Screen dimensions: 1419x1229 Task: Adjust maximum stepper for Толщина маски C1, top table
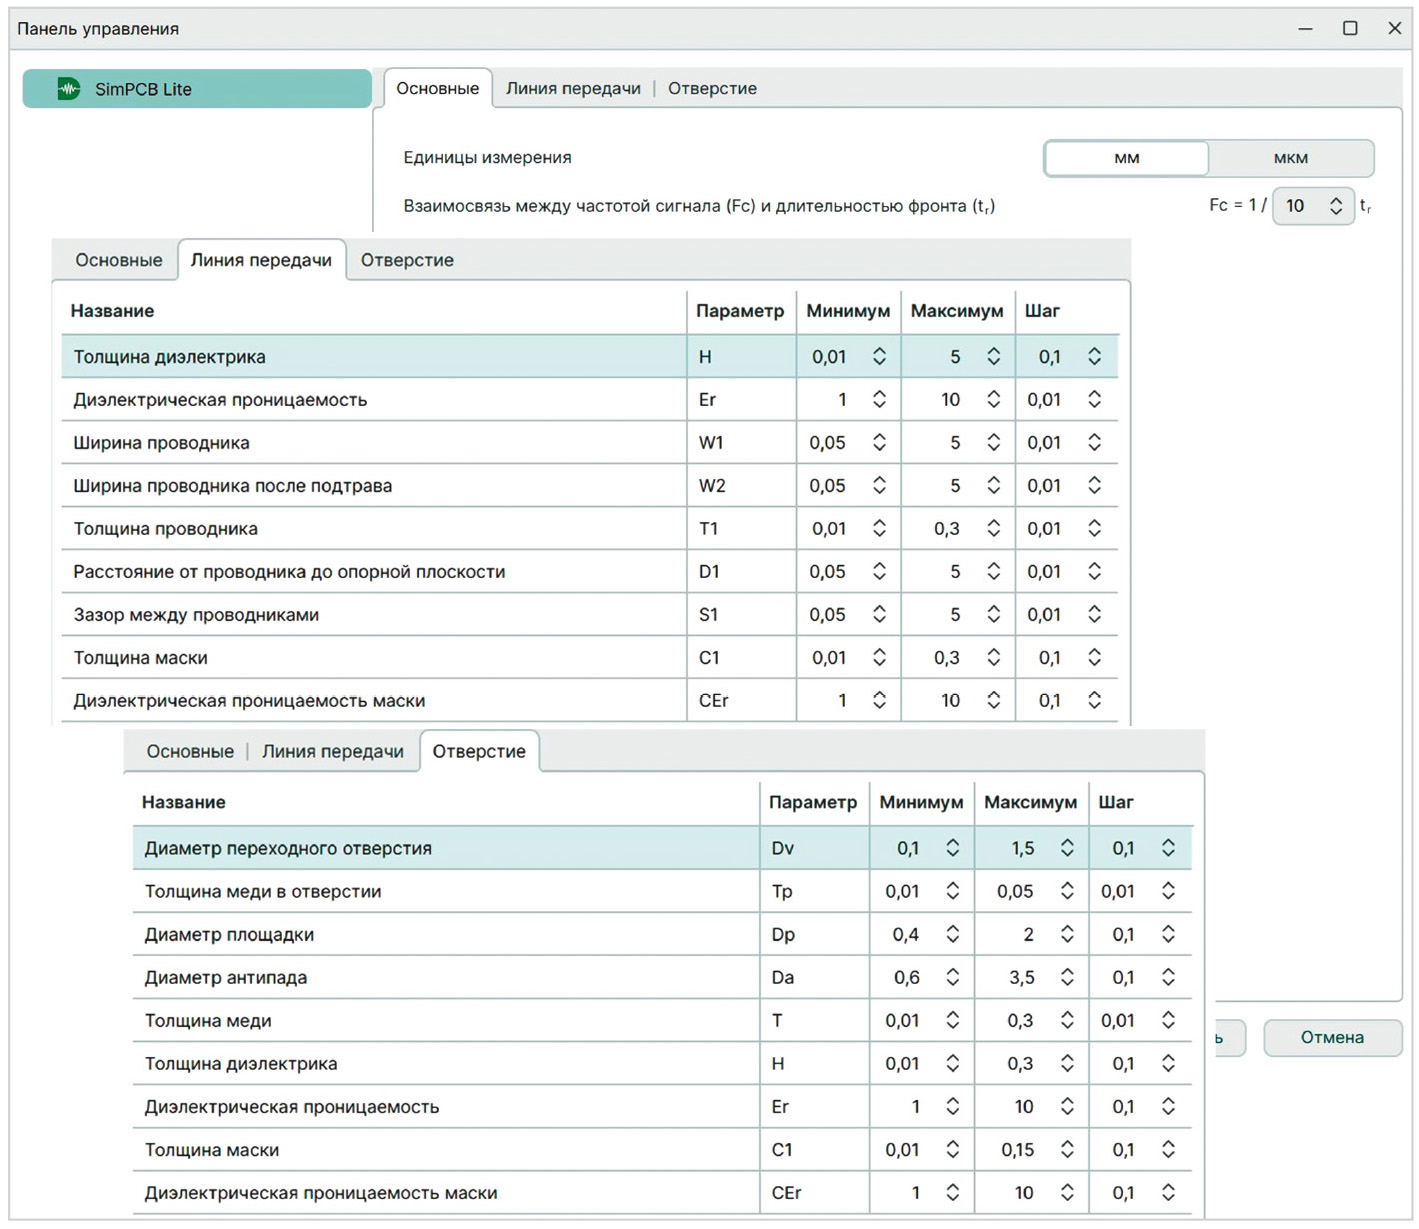tap(993, 657)
